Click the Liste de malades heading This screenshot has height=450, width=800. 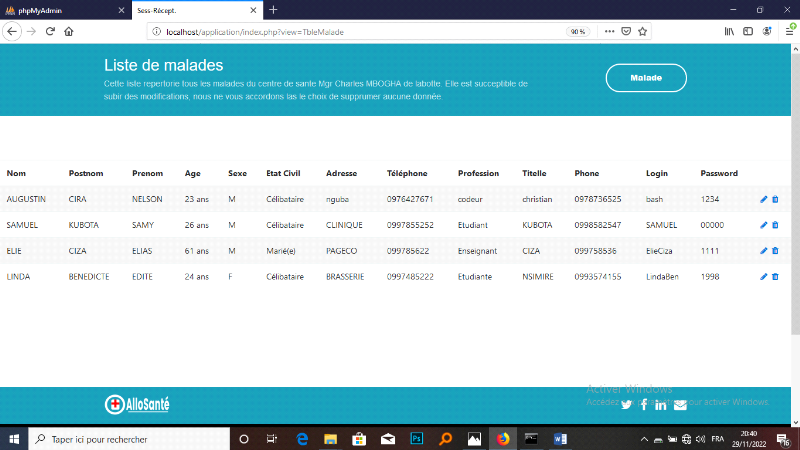(164, 65)
